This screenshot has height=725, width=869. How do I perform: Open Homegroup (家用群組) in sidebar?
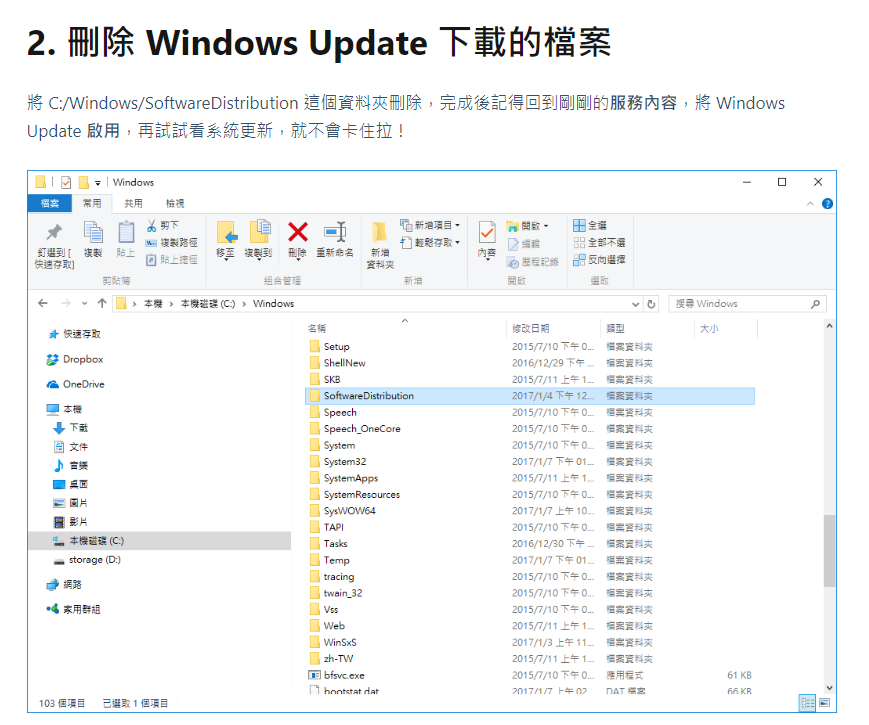click(x=74, y=609)
